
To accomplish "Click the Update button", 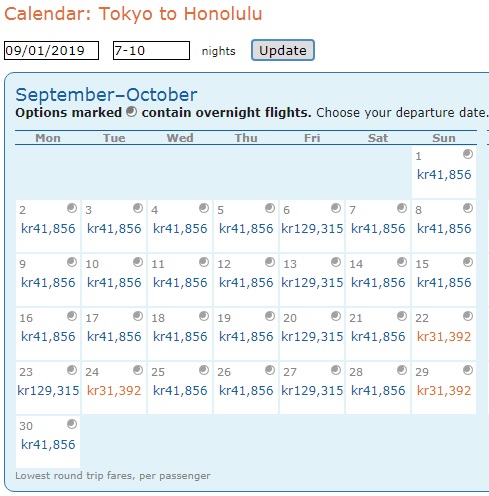I will pos(283,50).
